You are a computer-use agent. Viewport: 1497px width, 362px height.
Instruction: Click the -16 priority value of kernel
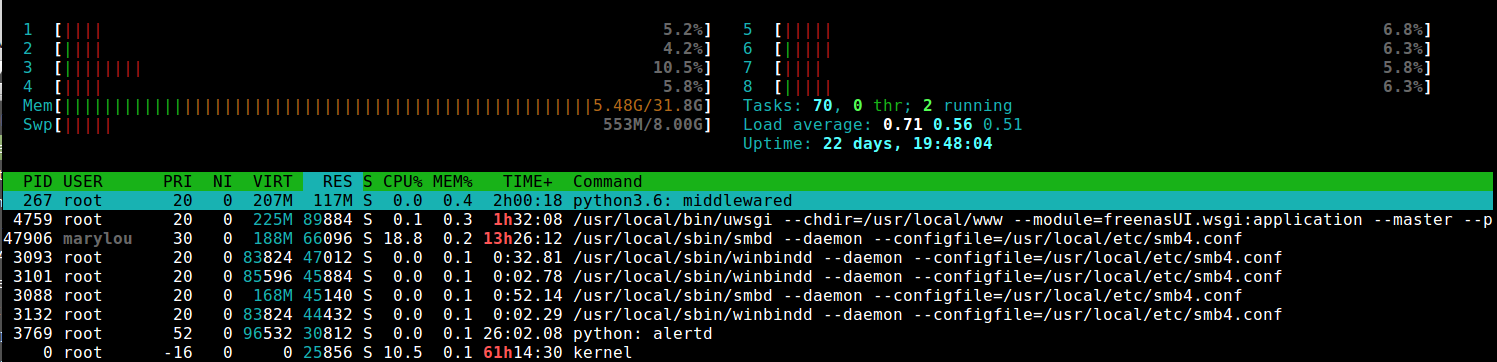pos(177,353)
